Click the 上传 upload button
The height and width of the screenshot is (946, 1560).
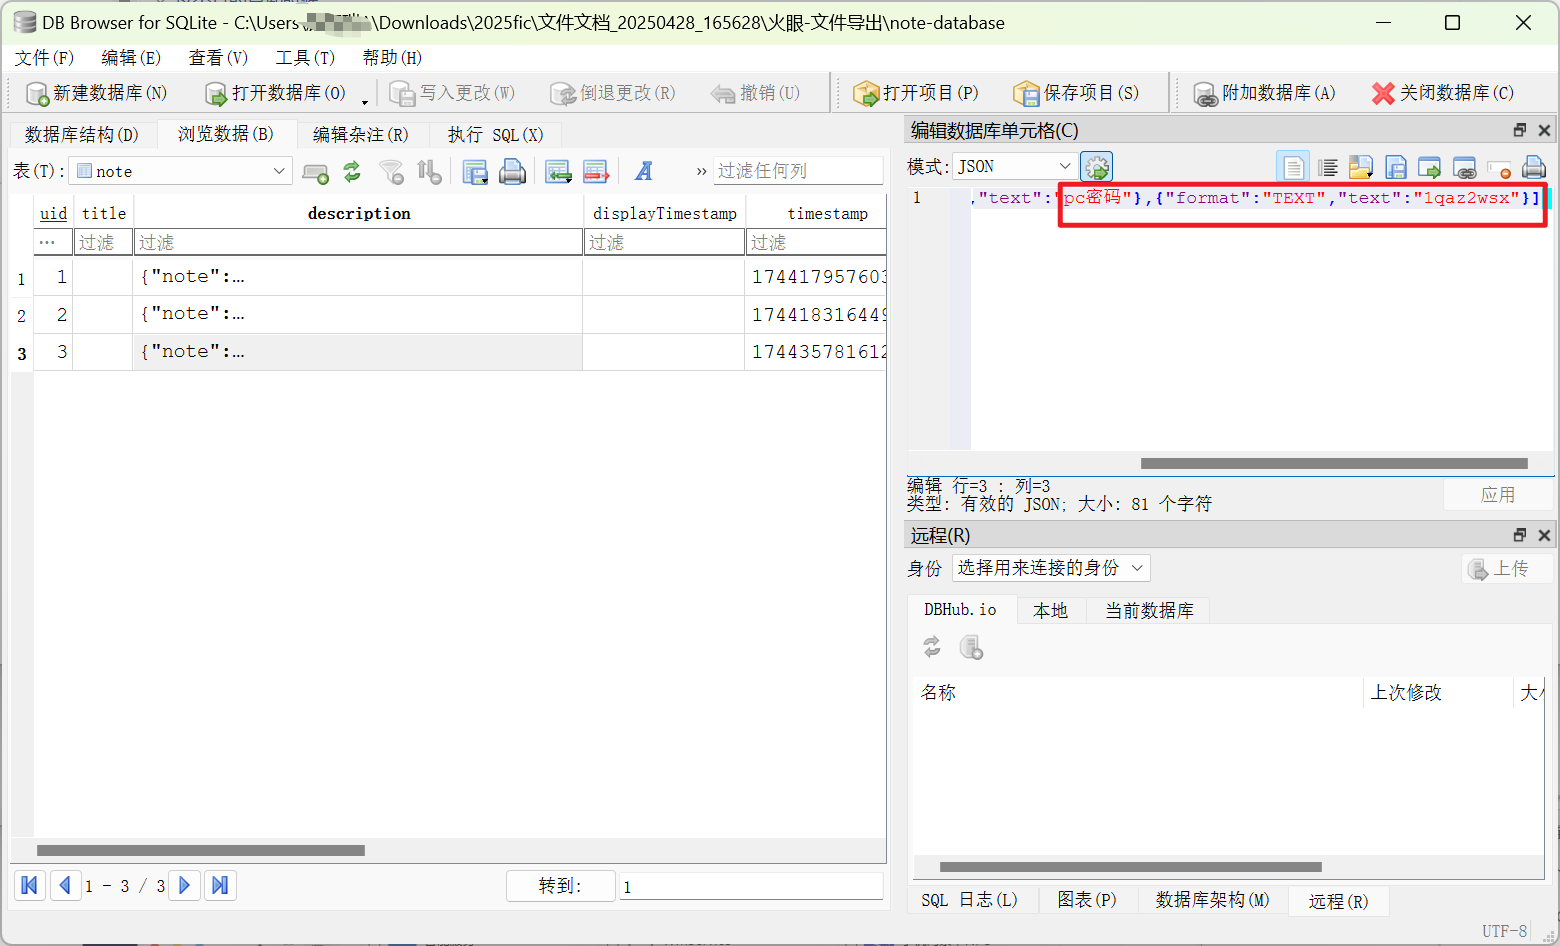[x=1508, y=568]
